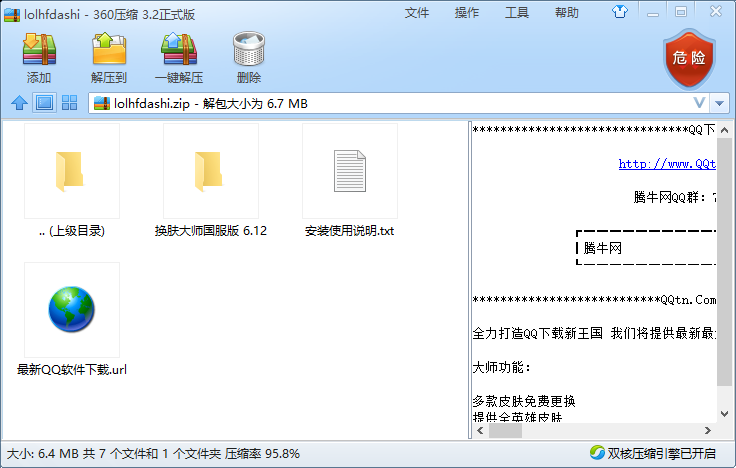
Task: Open the skin (shirt) icon in title bar
Action: [x=620, y=12]
